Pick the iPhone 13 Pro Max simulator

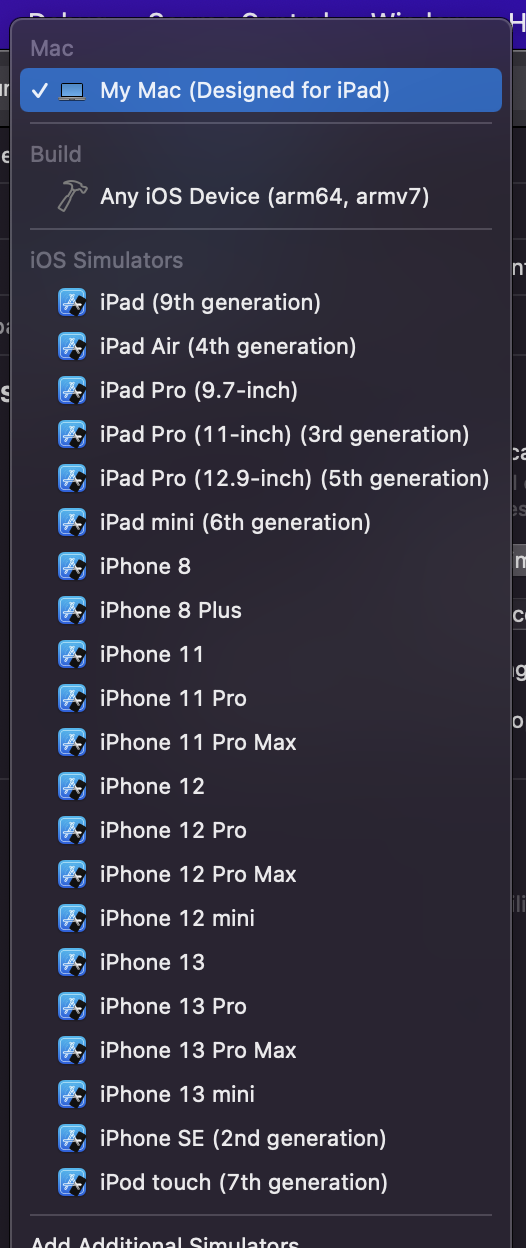(260, 1050)
